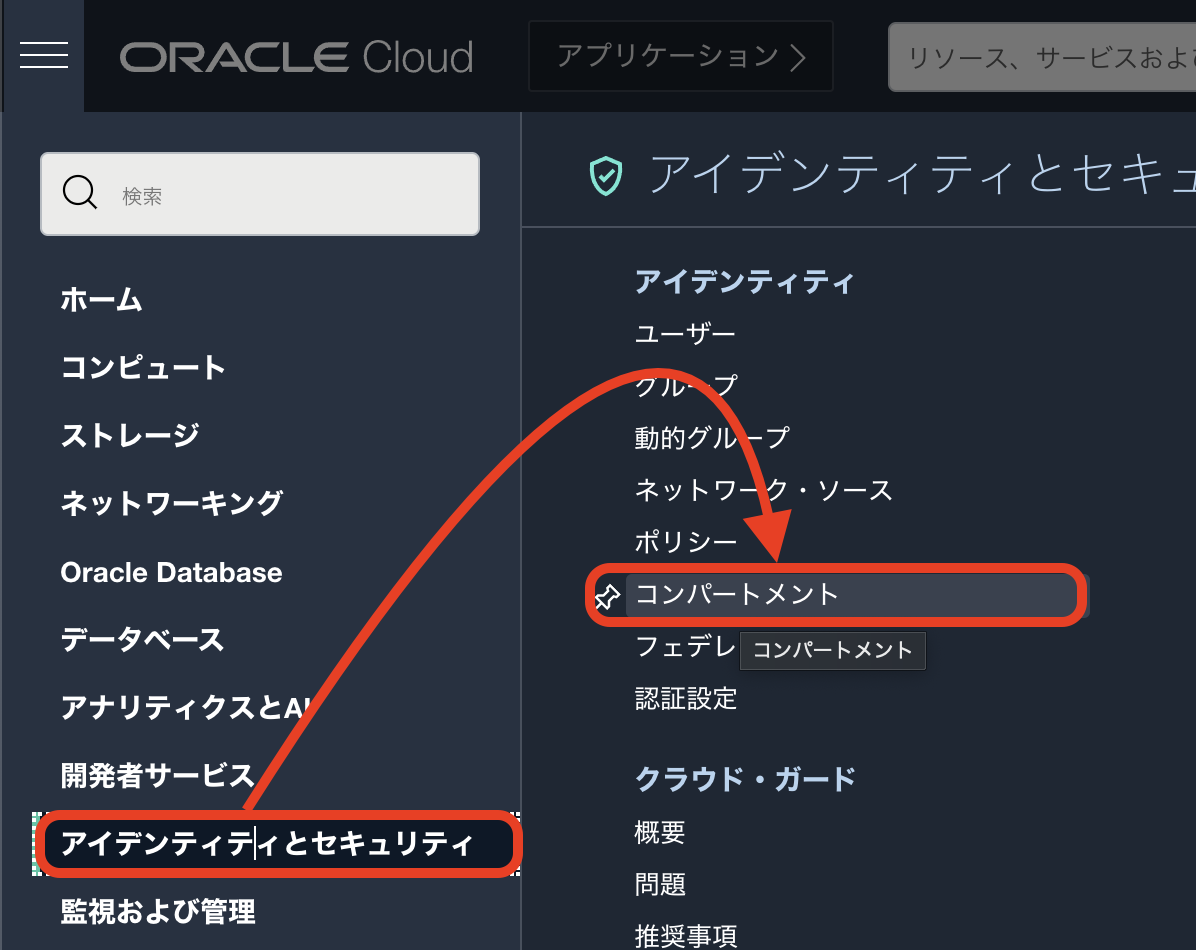Expand the アプリケーション dropdown
Image resolution: width=1196 pixels, height=950 pixels.
tap(680, 56)
